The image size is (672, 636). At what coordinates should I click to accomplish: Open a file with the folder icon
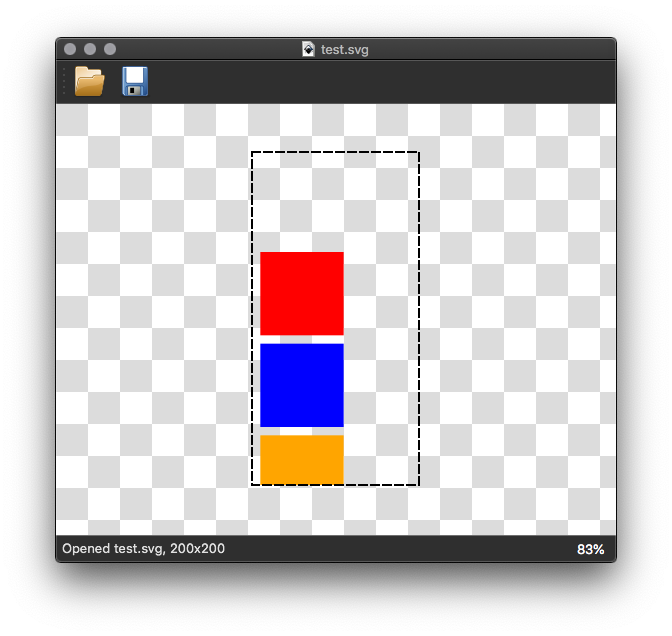(89, 81)
